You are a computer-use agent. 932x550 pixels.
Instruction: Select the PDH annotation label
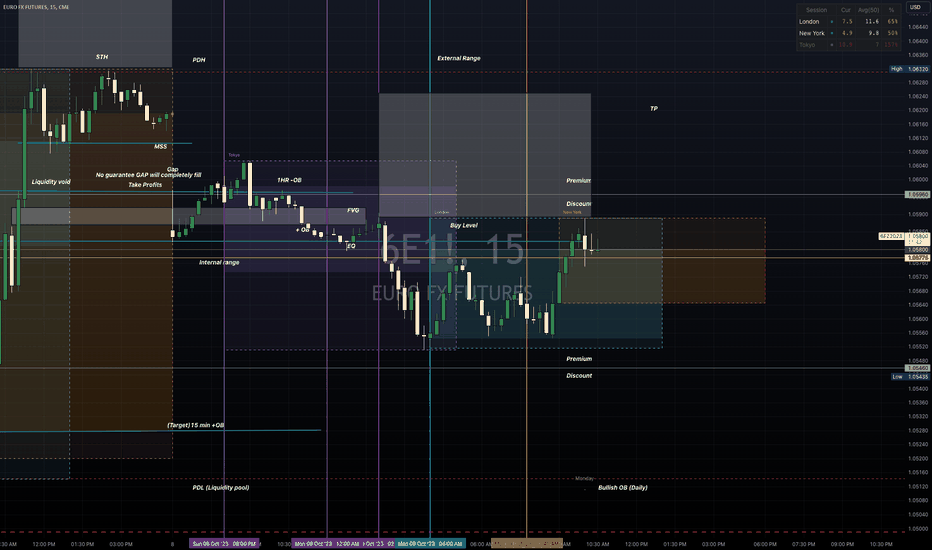(199, 60)
